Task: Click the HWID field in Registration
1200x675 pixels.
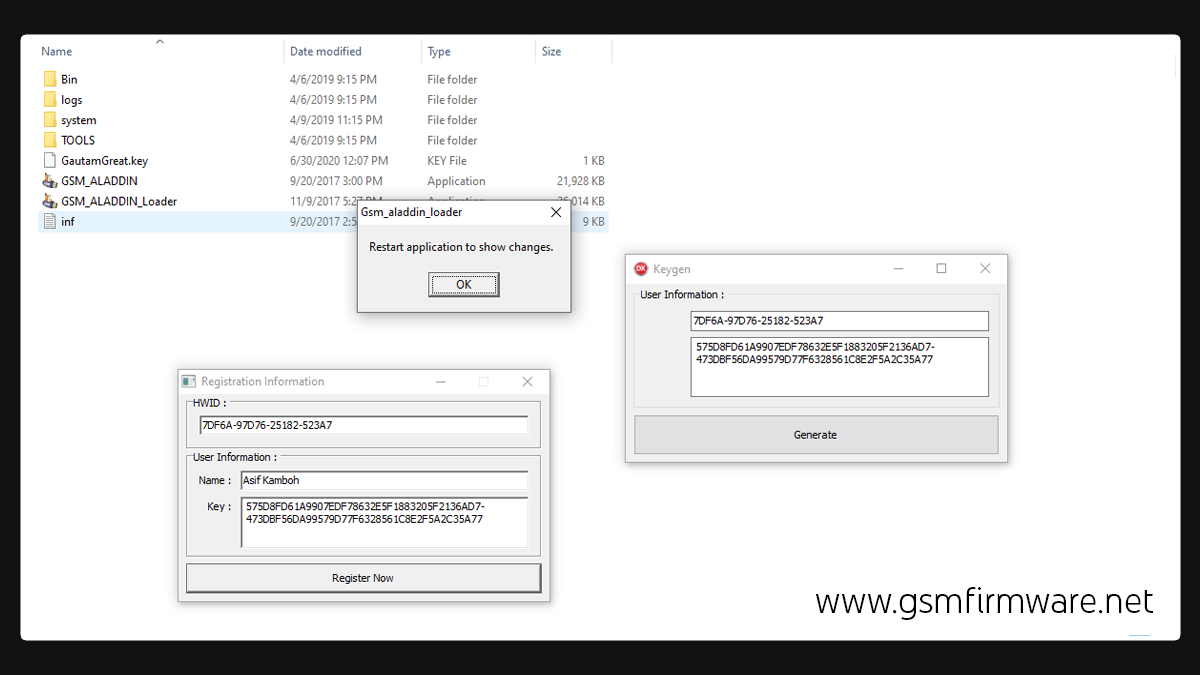Action: click(364, 425)
